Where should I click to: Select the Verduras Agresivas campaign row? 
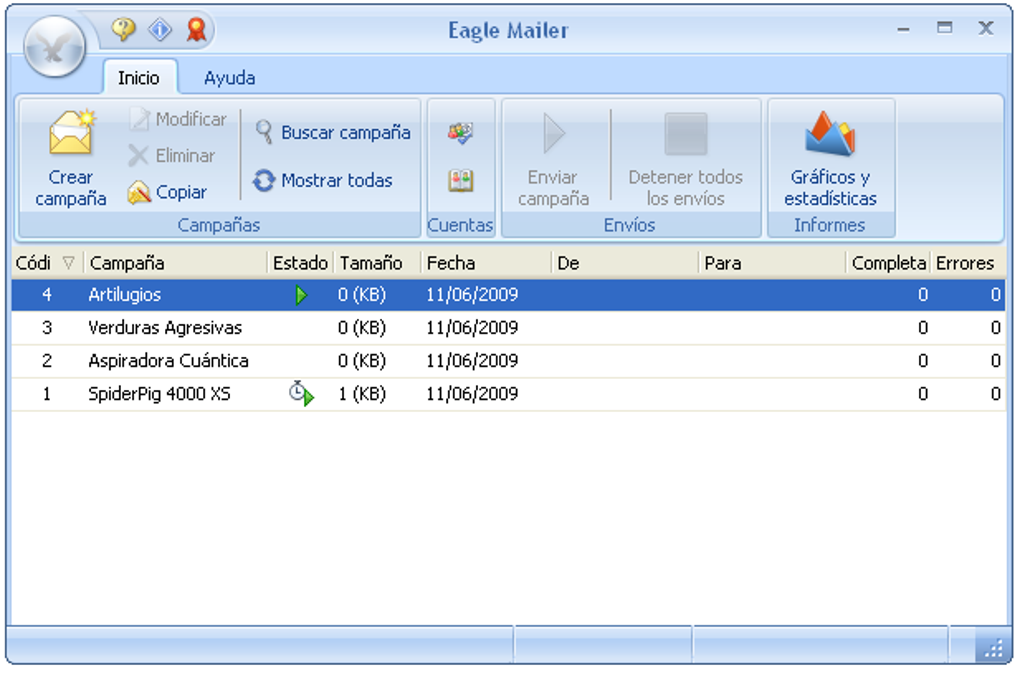(508, 328)
